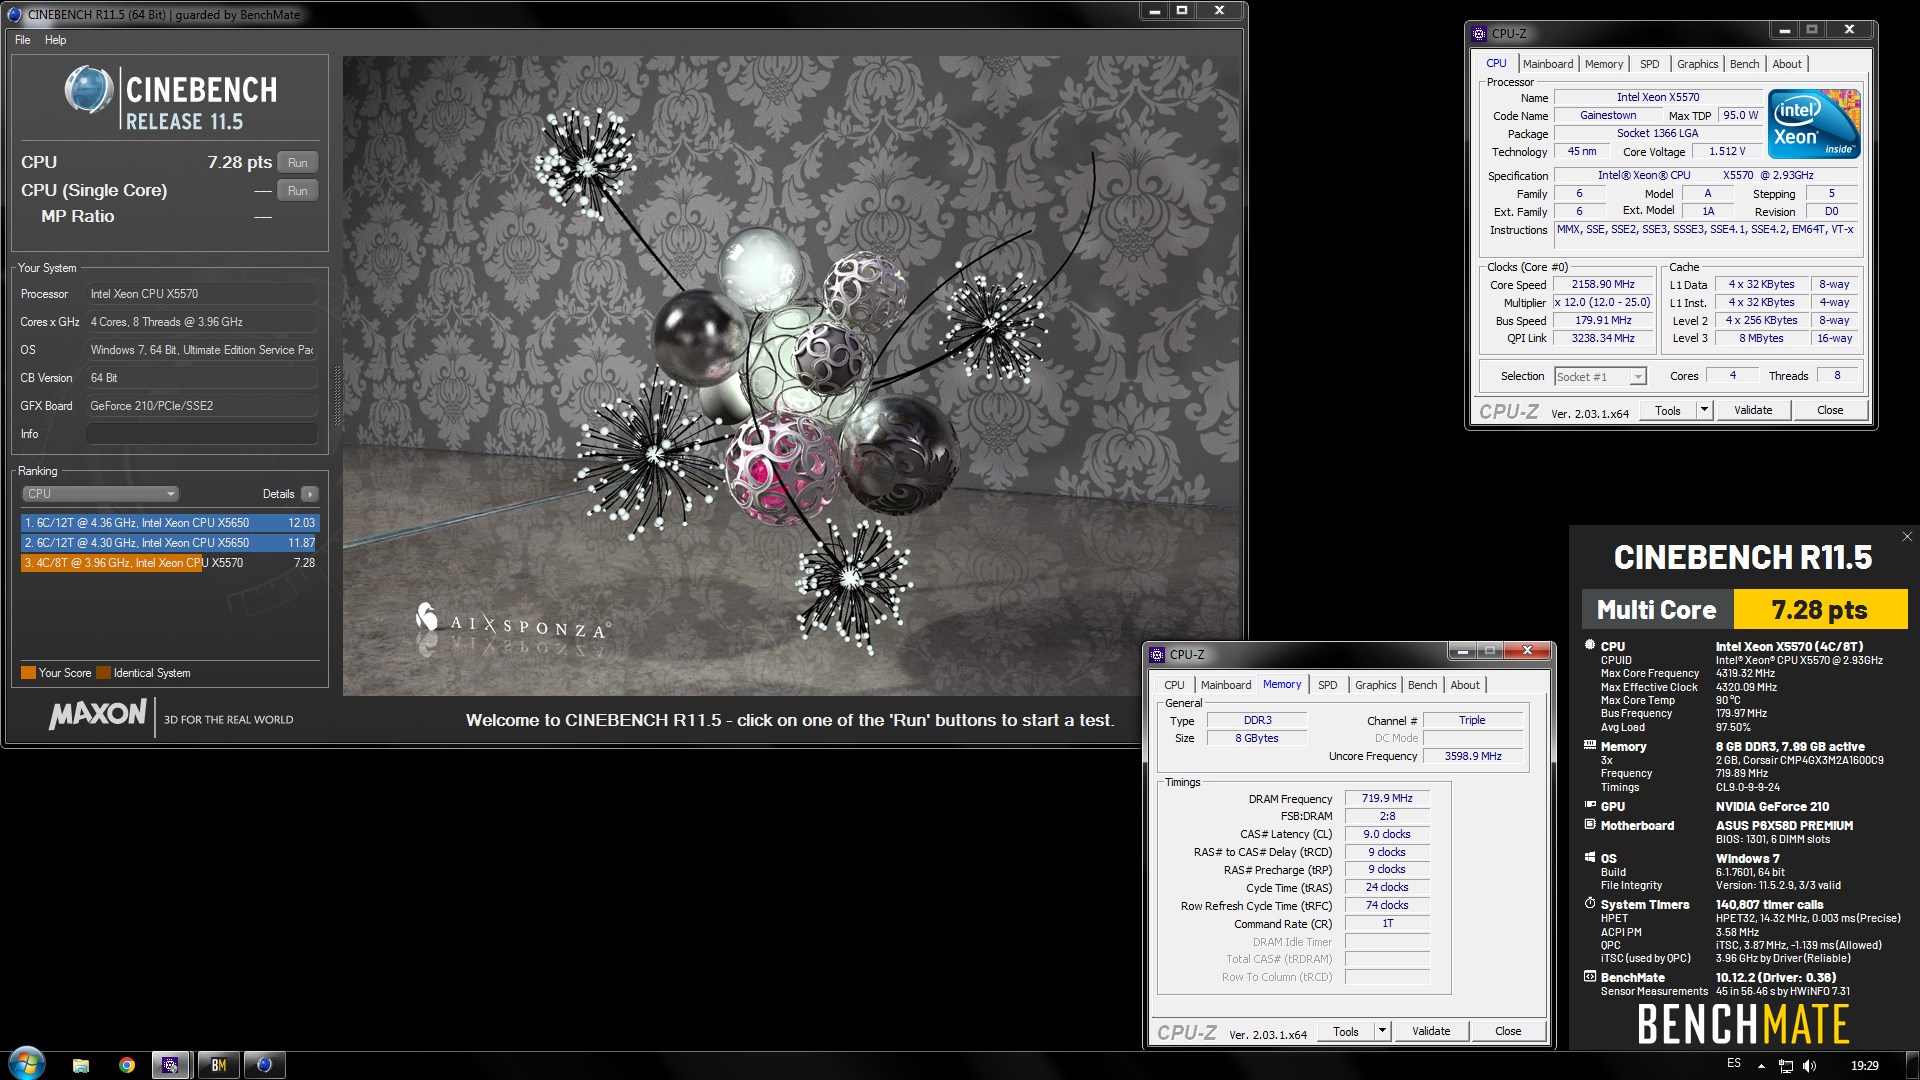1920x1080 pixels.
Task: Click the taskbar clock 19:29
Action: point(1864,1066)
